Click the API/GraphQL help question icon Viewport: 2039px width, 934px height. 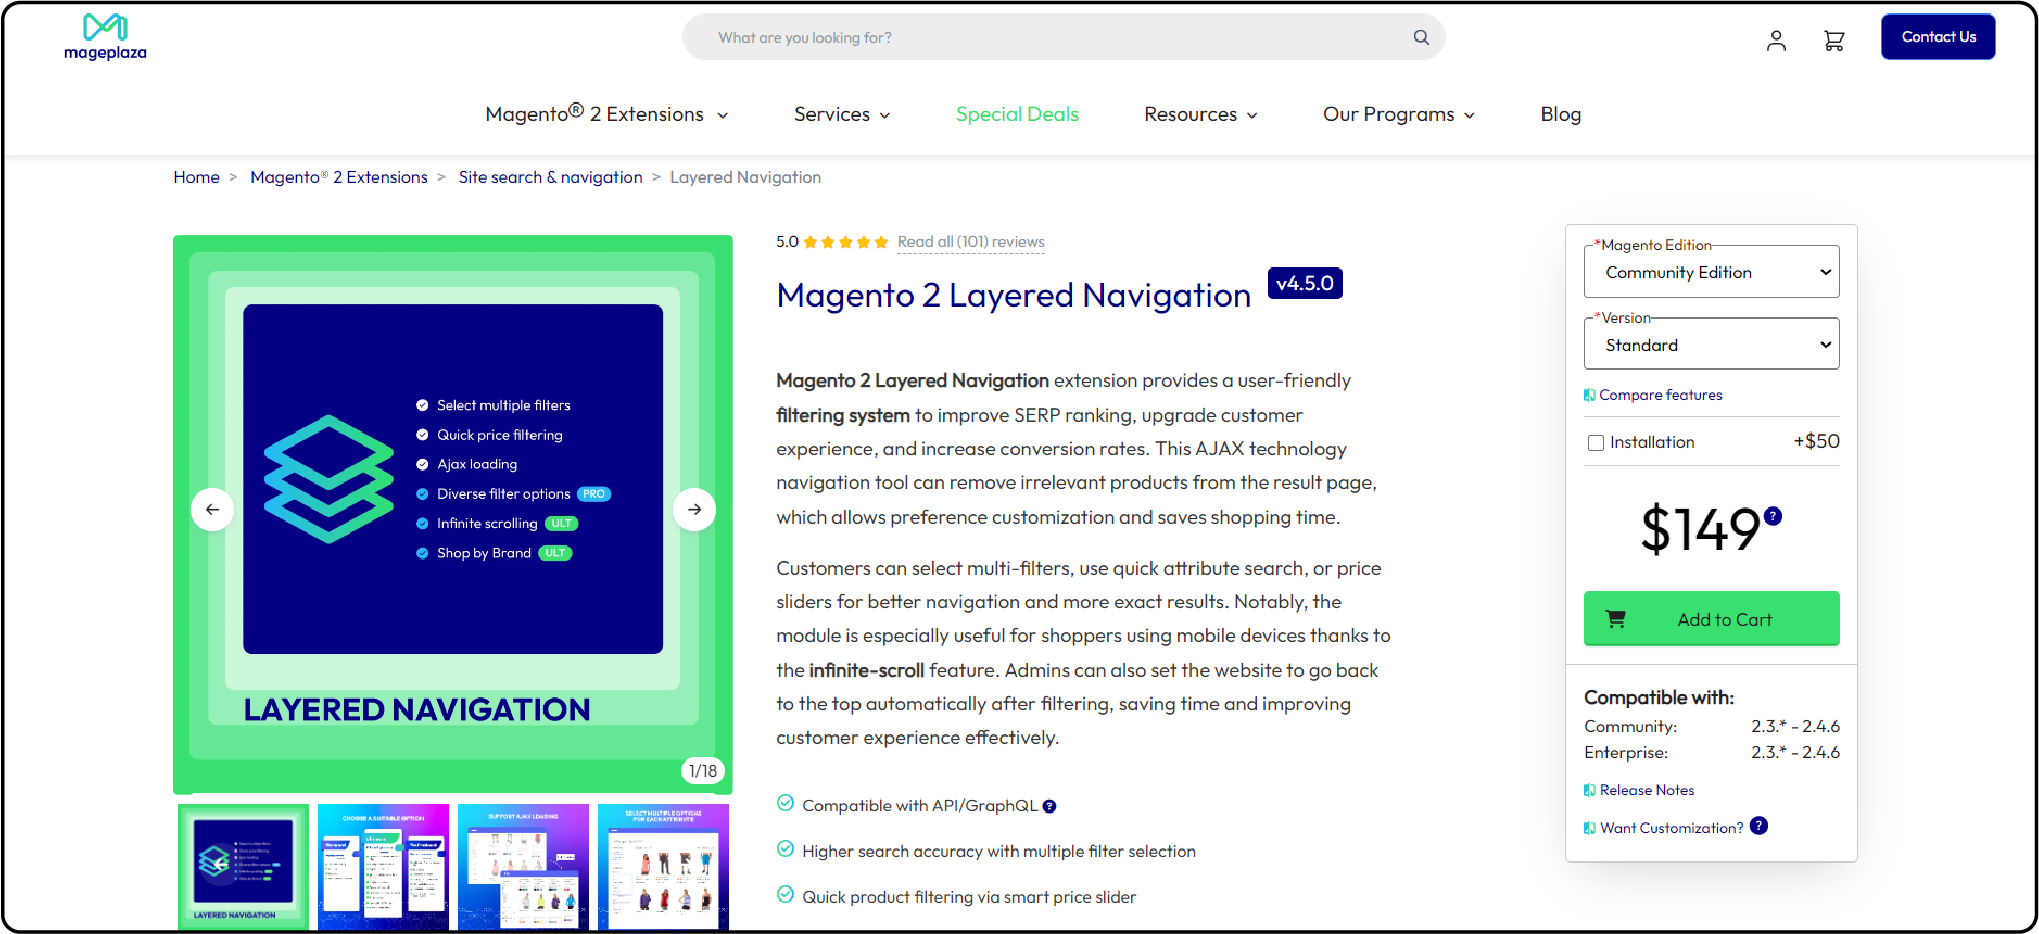(x=1049, y=806)
